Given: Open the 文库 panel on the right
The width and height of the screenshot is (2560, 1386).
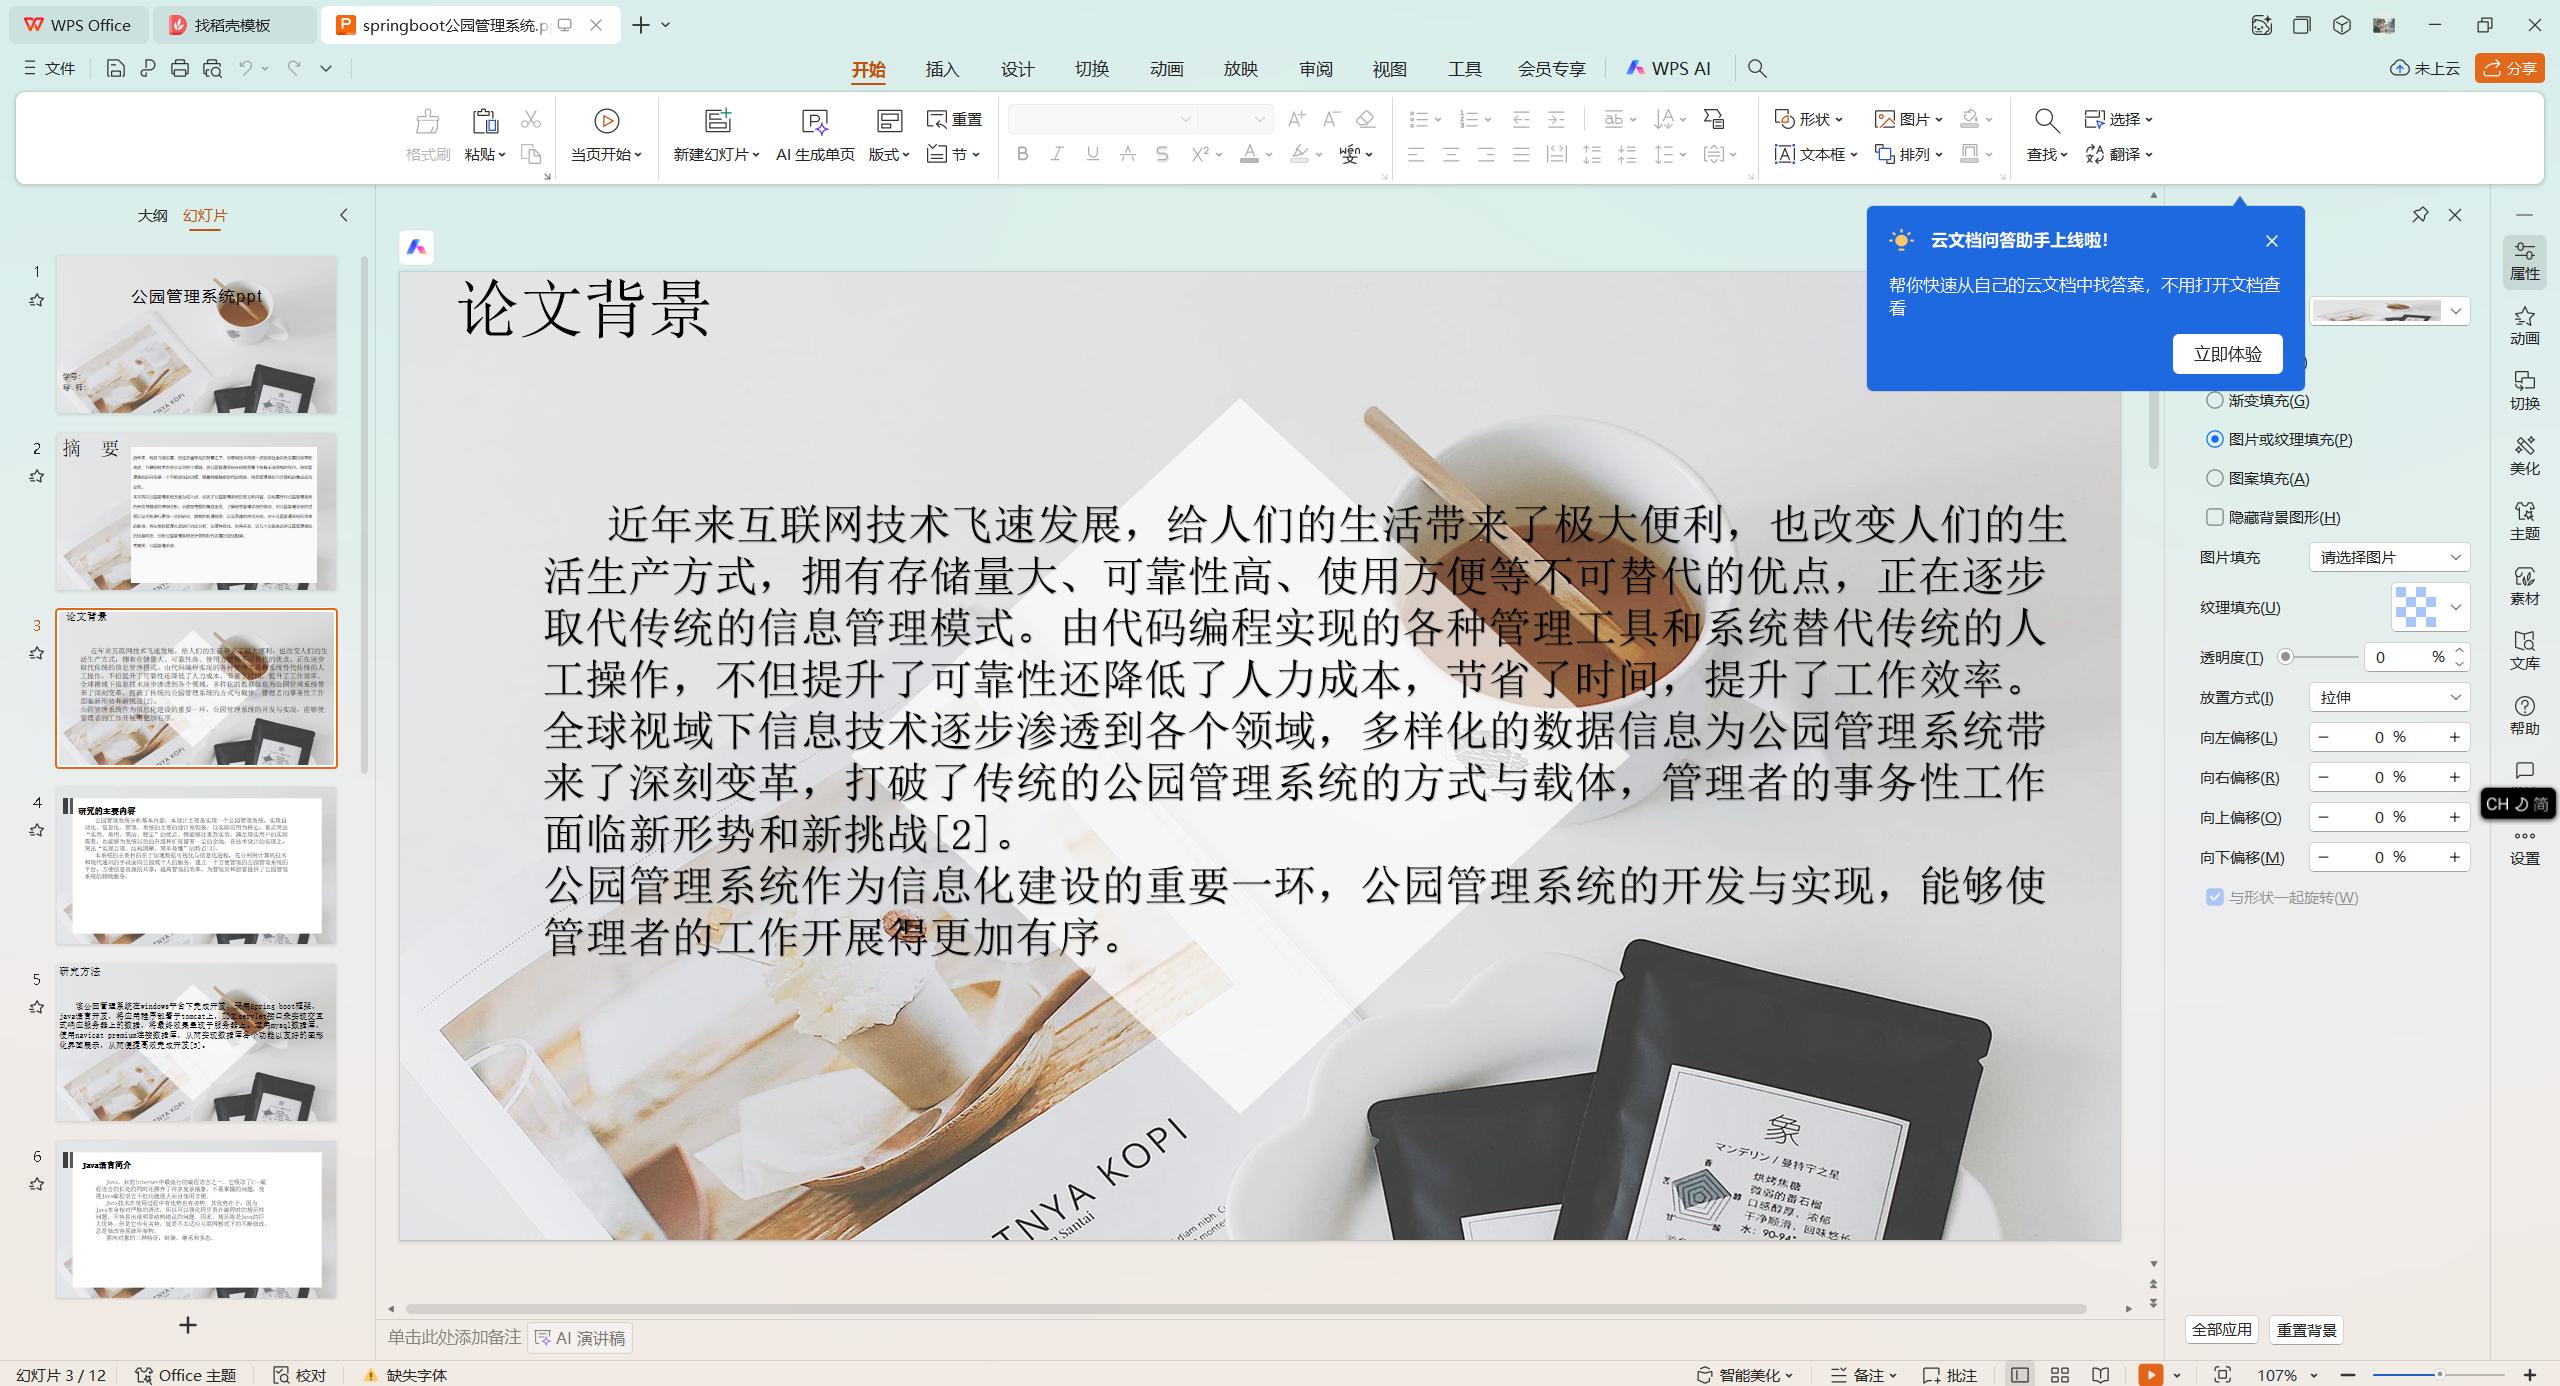Looking at the screenshot, I should click(2524, 650).
